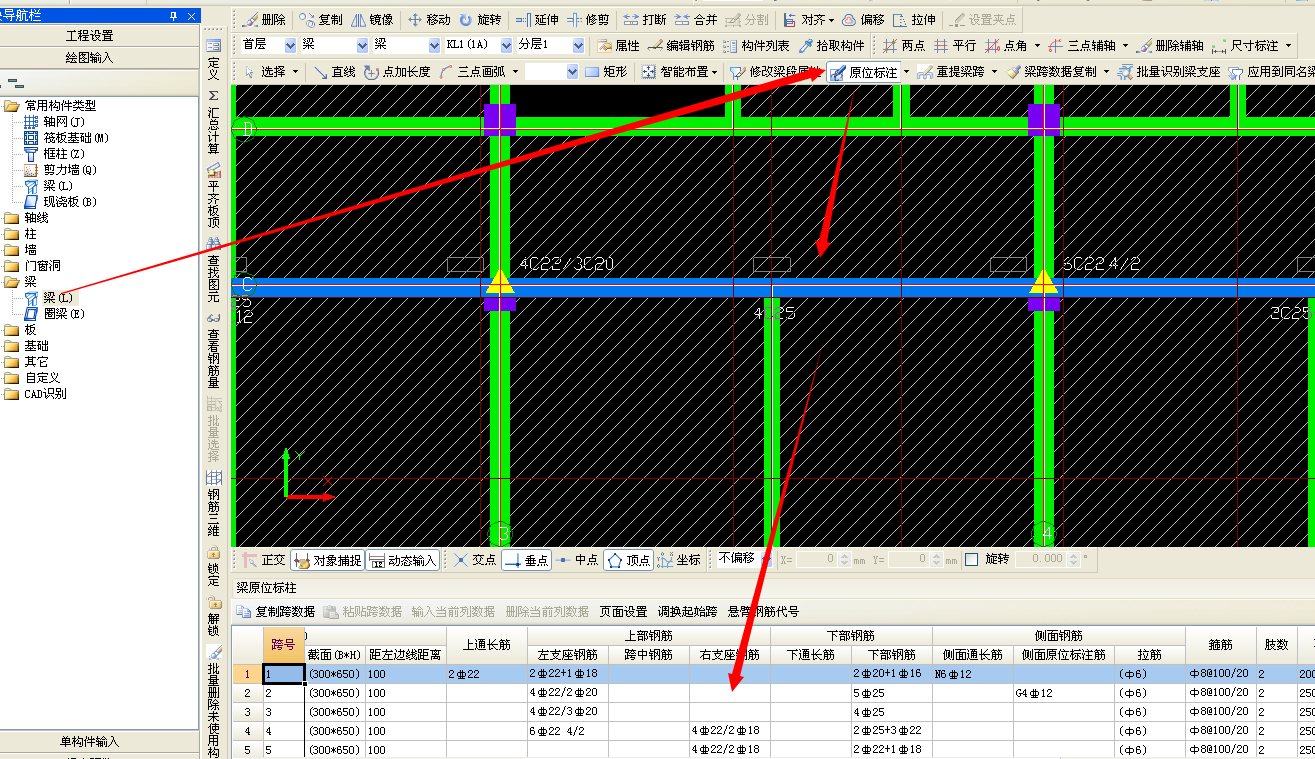Toggle 交点 (intersection) snap
1315x759 pixels.
474,560
